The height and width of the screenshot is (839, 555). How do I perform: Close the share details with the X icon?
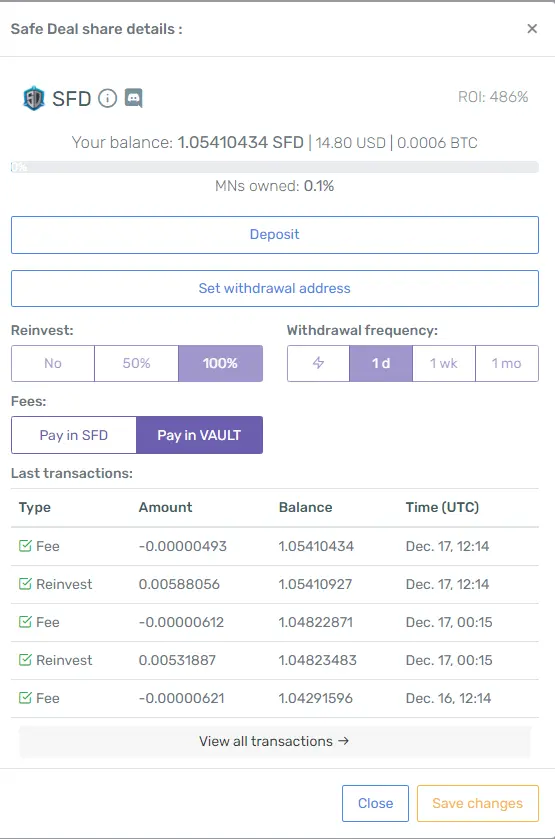click(532, 29)
